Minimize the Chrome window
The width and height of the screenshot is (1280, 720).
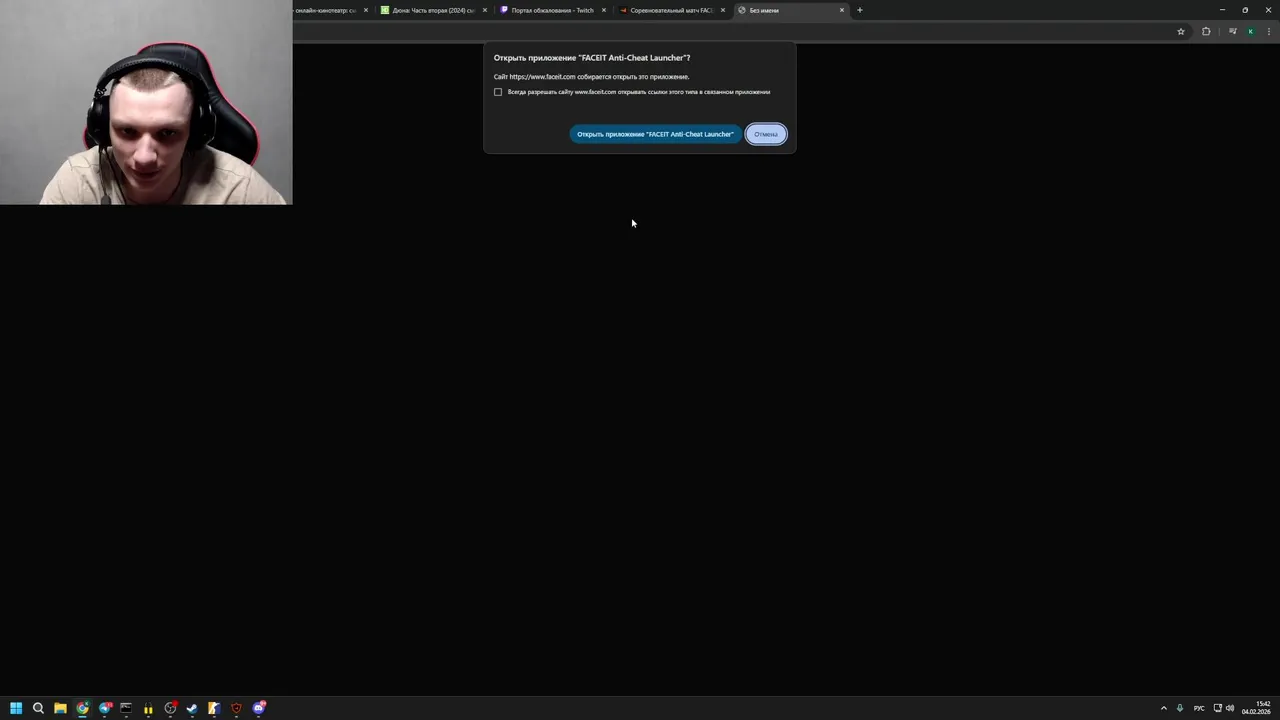tap(1222, 10)
